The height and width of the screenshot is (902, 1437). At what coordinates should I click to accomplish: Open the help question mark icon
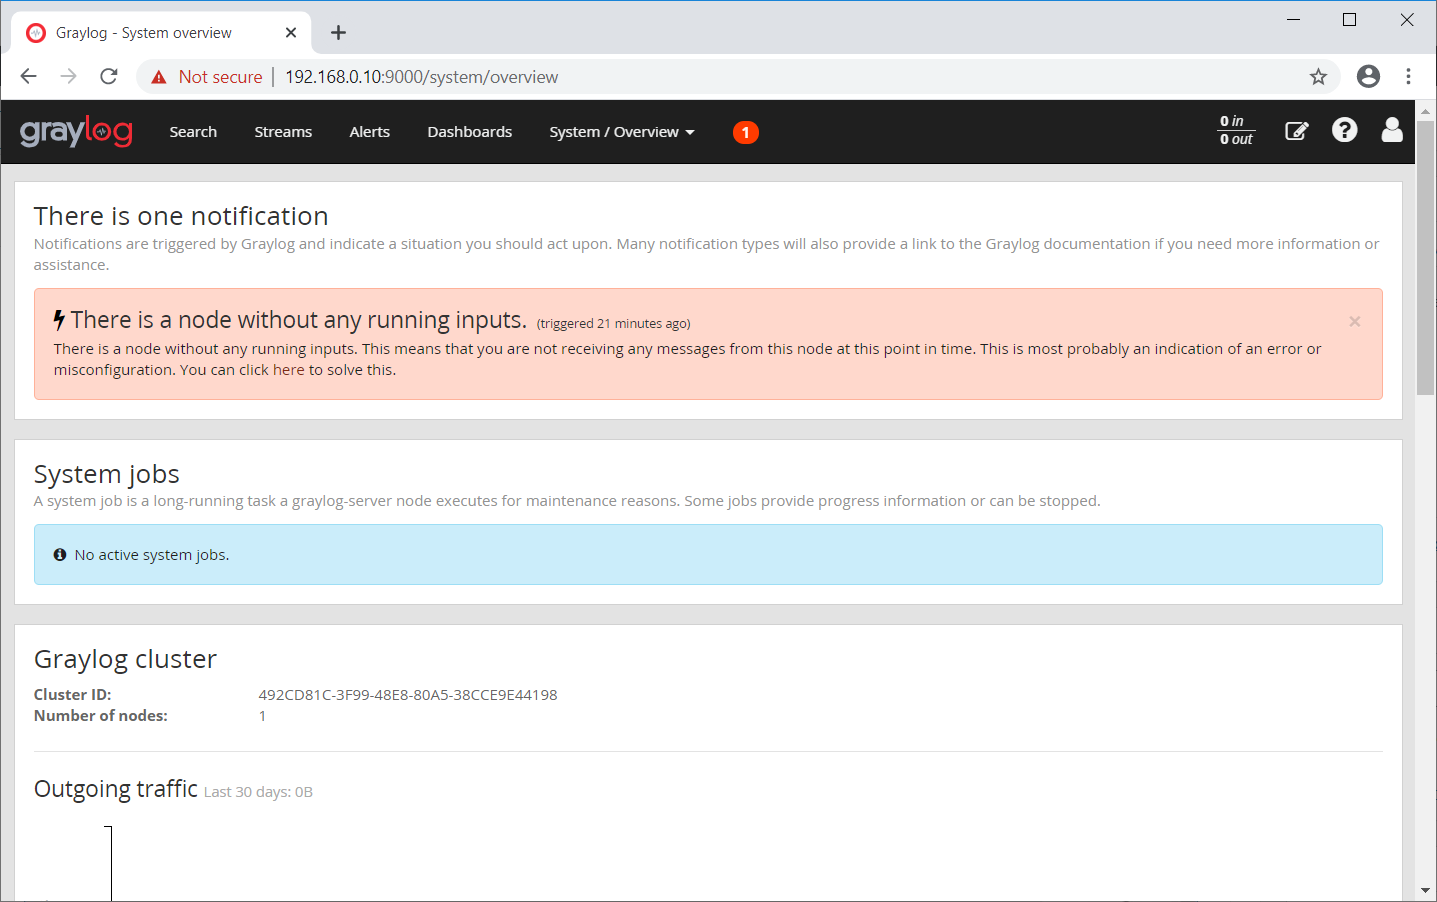1345,130
